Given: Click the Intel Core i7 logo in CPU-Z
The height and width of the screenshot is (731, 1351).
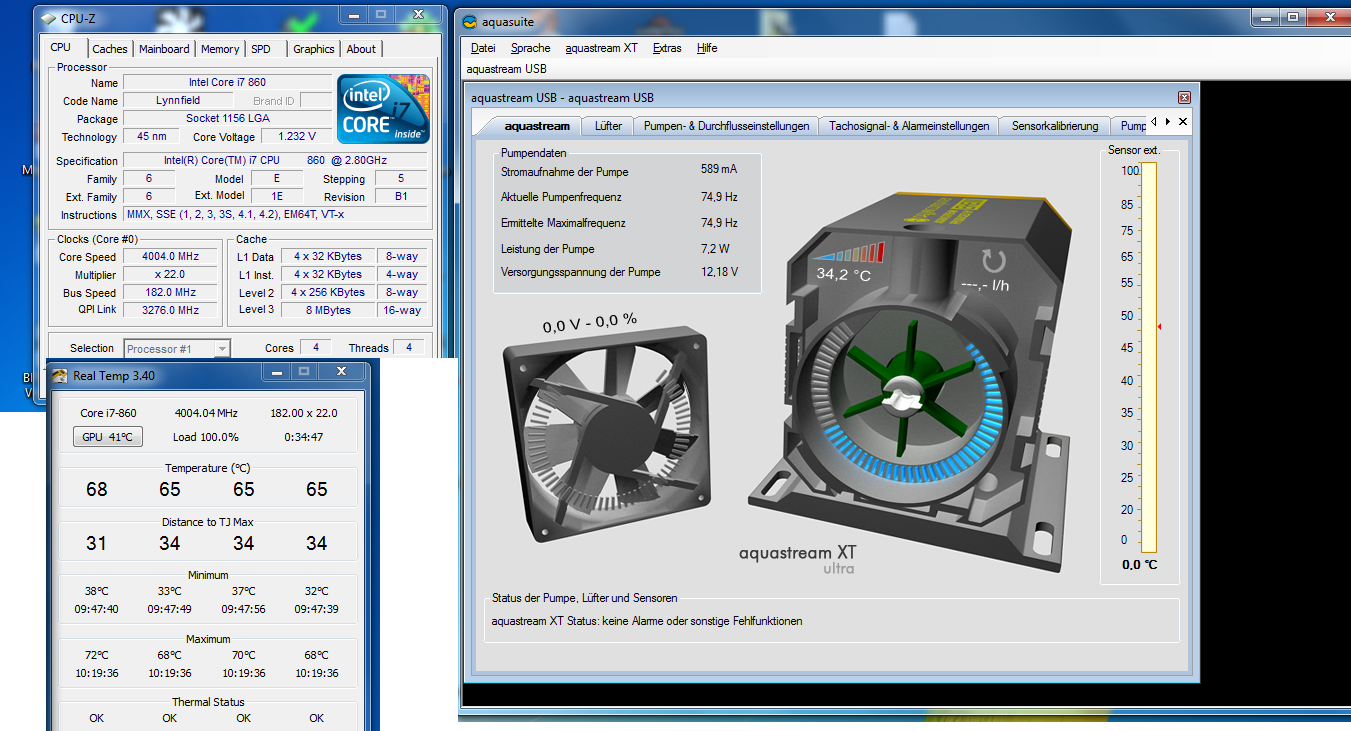Looking at the screenshot, I should [384, 108].
